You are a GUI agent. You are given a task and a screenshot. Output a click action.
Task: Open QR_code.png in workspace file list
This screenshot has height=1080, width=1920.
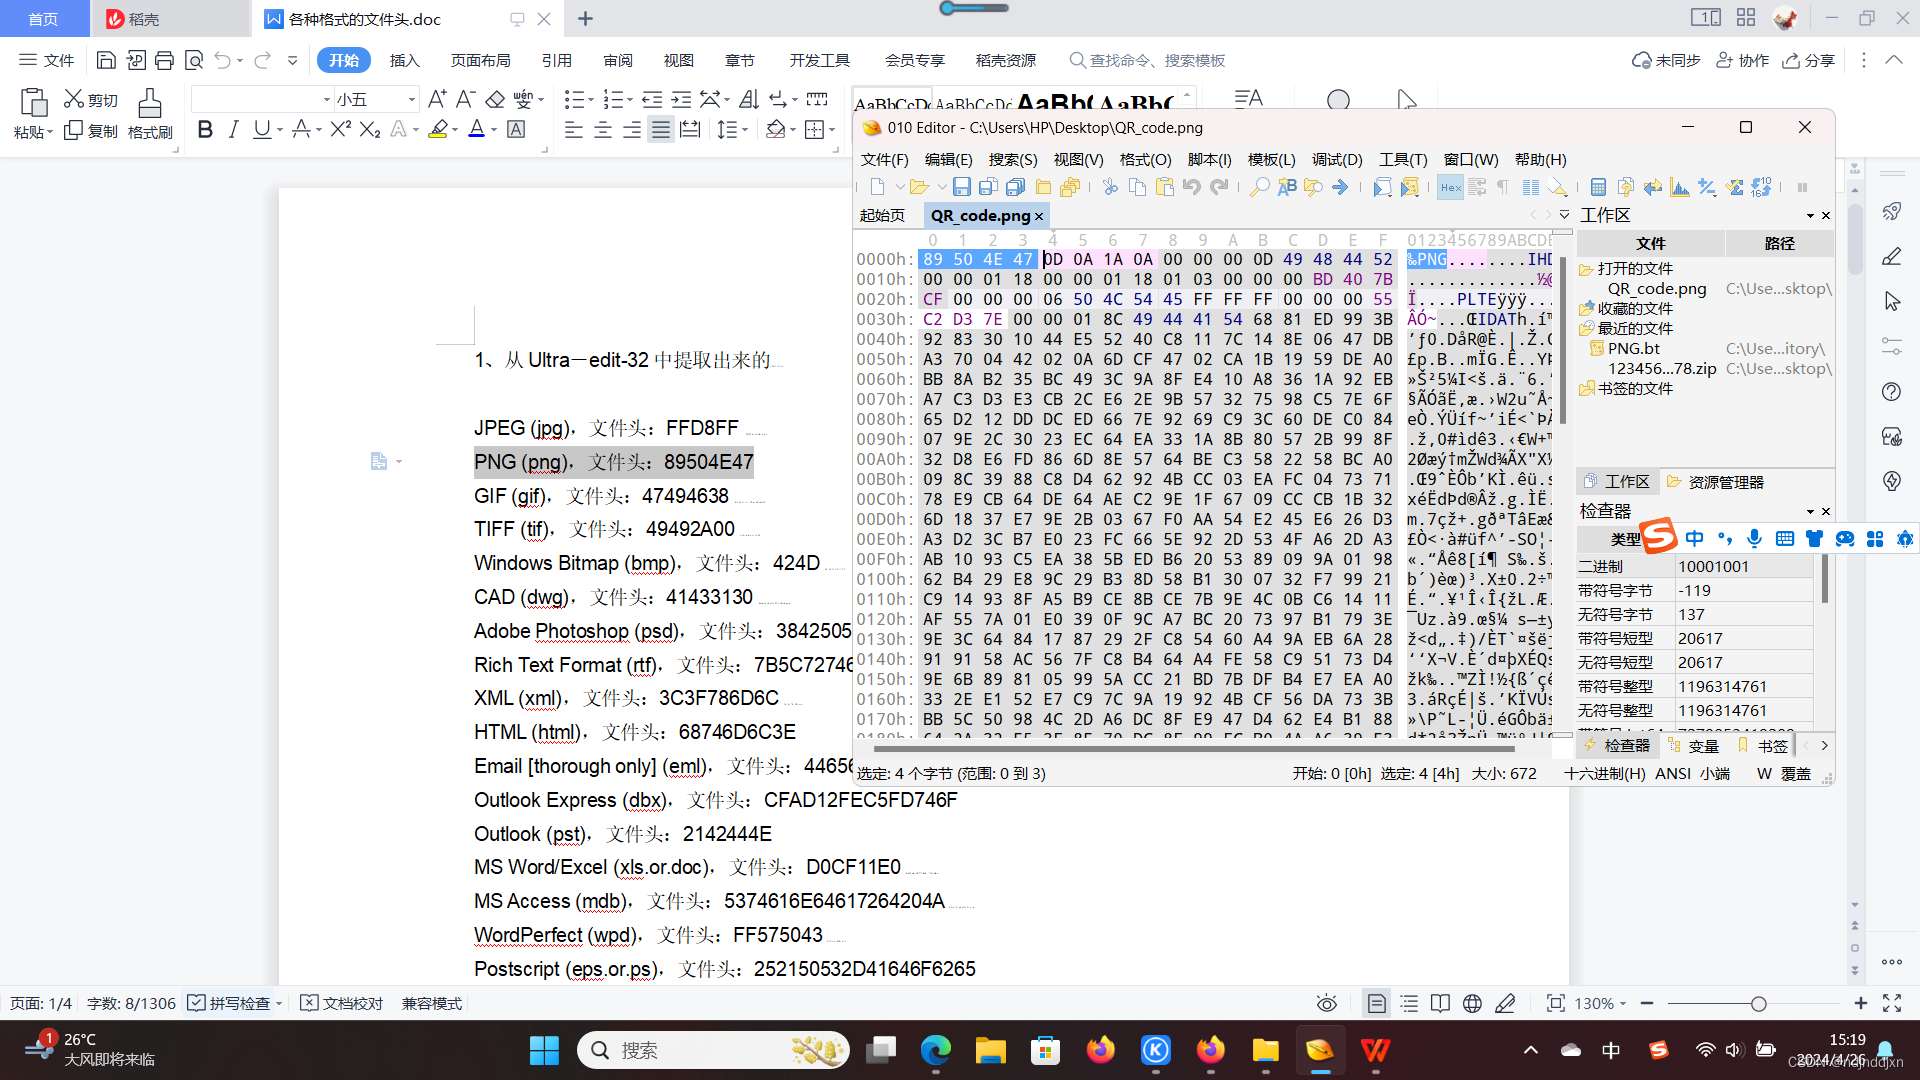coord(1656,289)
